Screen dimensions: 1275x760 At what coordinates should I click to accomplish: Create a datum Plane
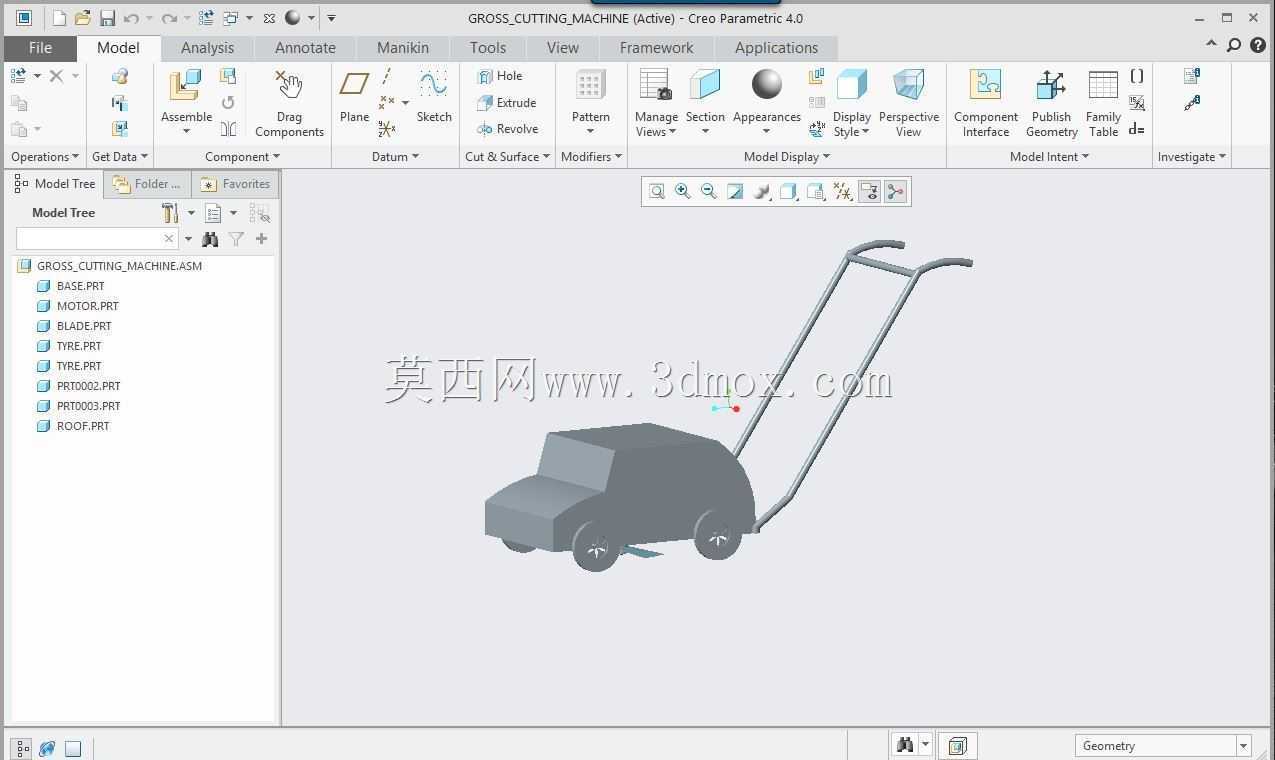pos(354,96)
